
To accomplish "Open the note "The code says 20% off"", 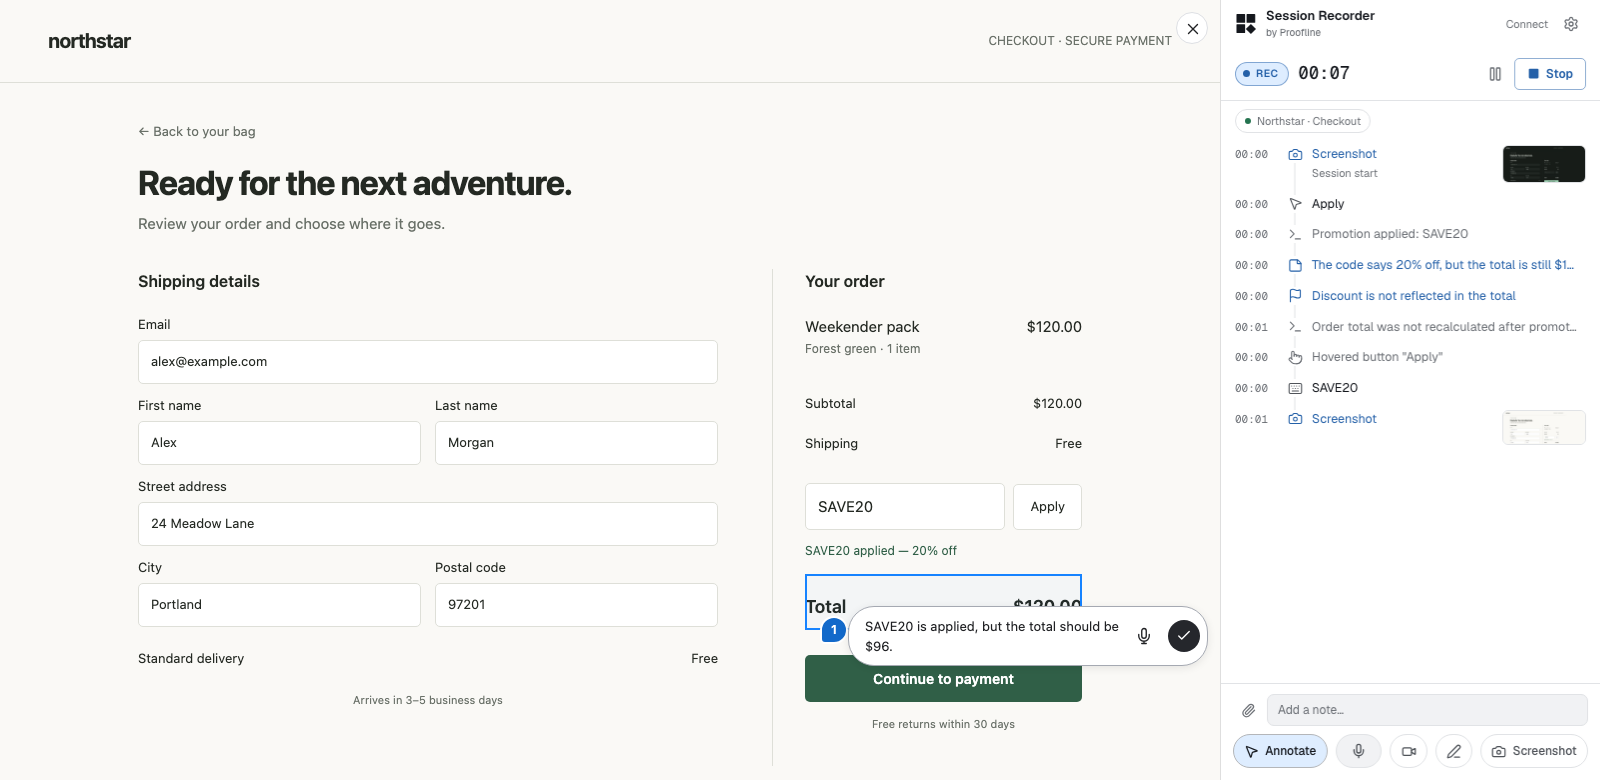I will [x=1442, y=265].
